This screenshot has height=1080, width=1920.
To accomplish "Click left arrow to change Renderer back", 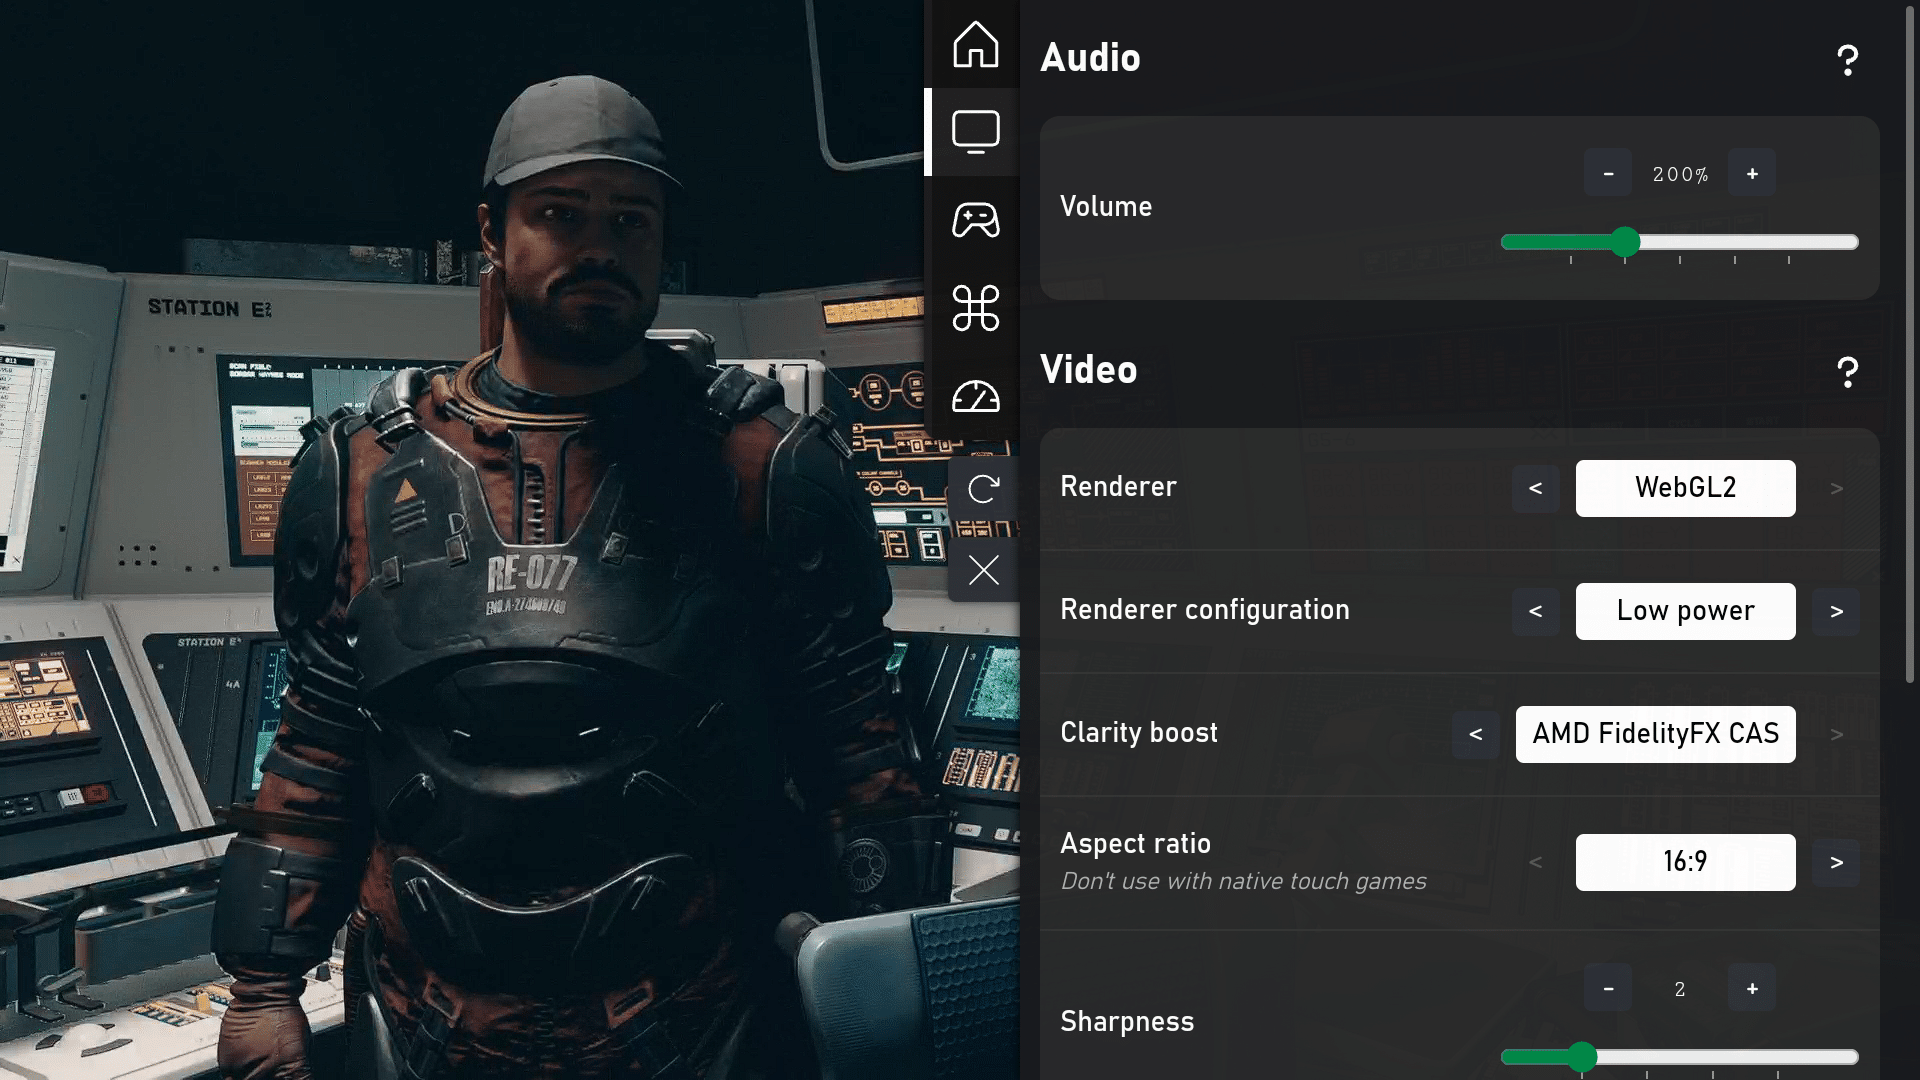I will (x=1532, y=488).
